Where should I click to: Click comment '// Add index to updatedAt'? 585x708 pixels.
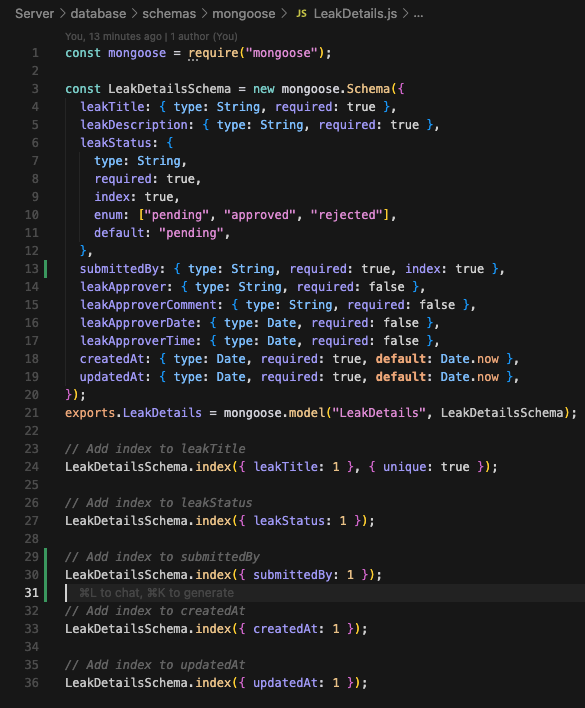pos(155,665)
